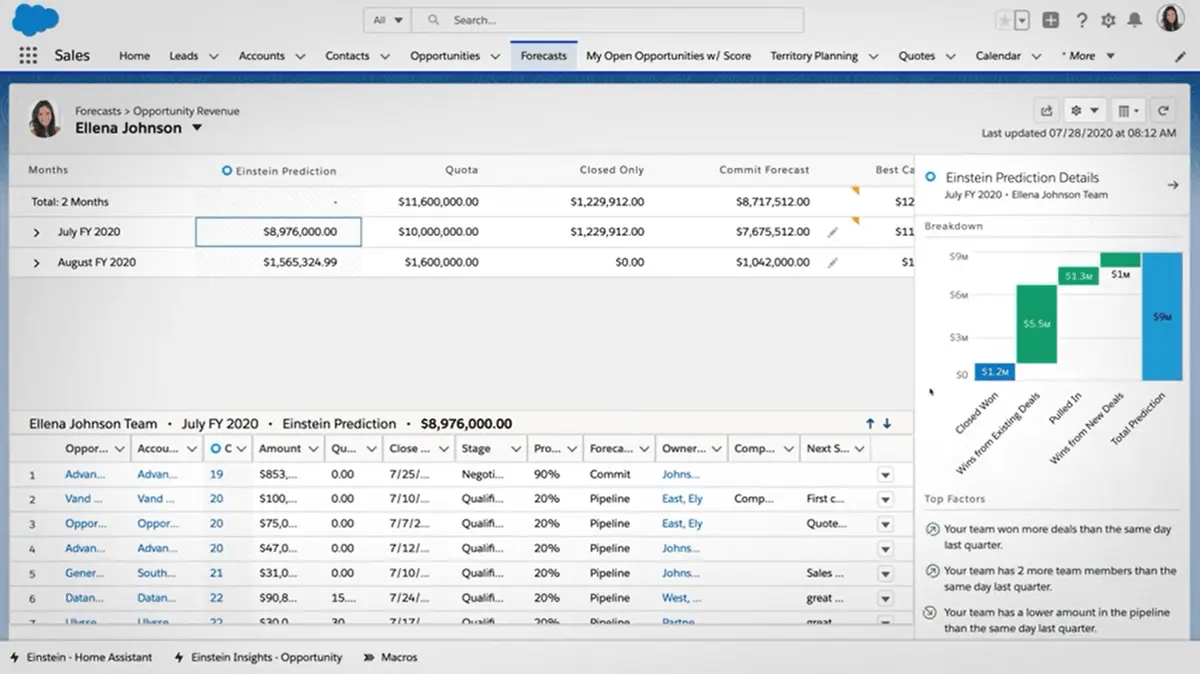The width and height of the screenshot is (1200, 674).
Task: Open the column display options button
Action: [x=1128, y=110]
